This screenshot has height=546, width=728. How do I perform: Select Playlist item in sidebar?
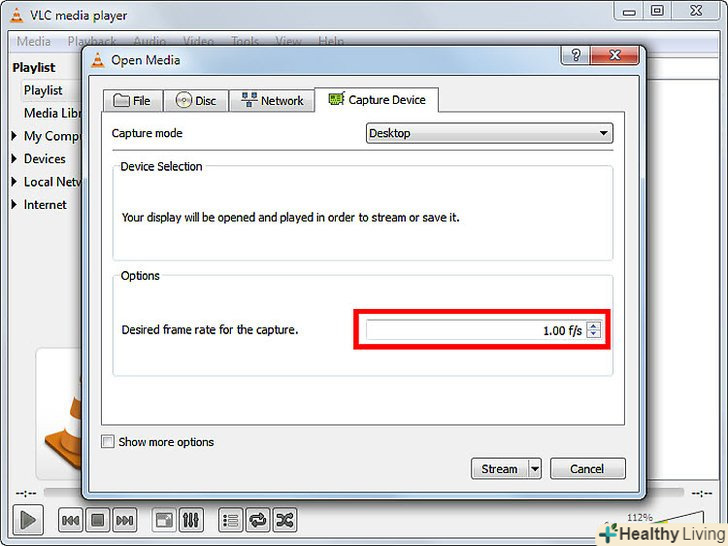pos(43,90)
